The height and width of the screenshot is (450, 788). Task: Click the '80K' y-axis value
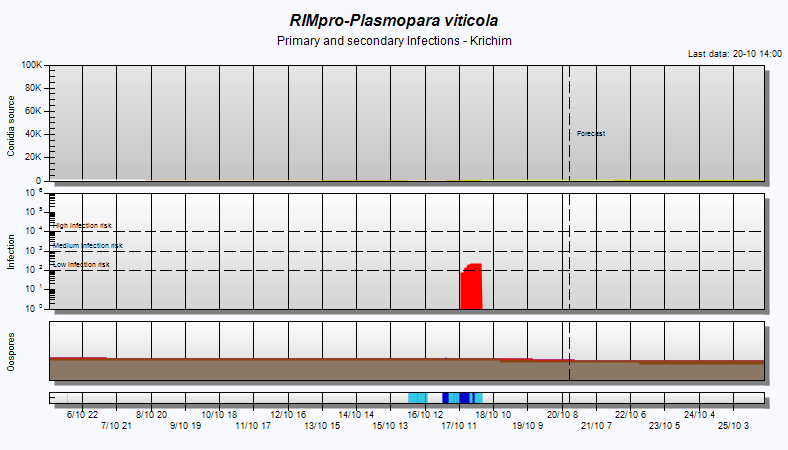(33, 88)
